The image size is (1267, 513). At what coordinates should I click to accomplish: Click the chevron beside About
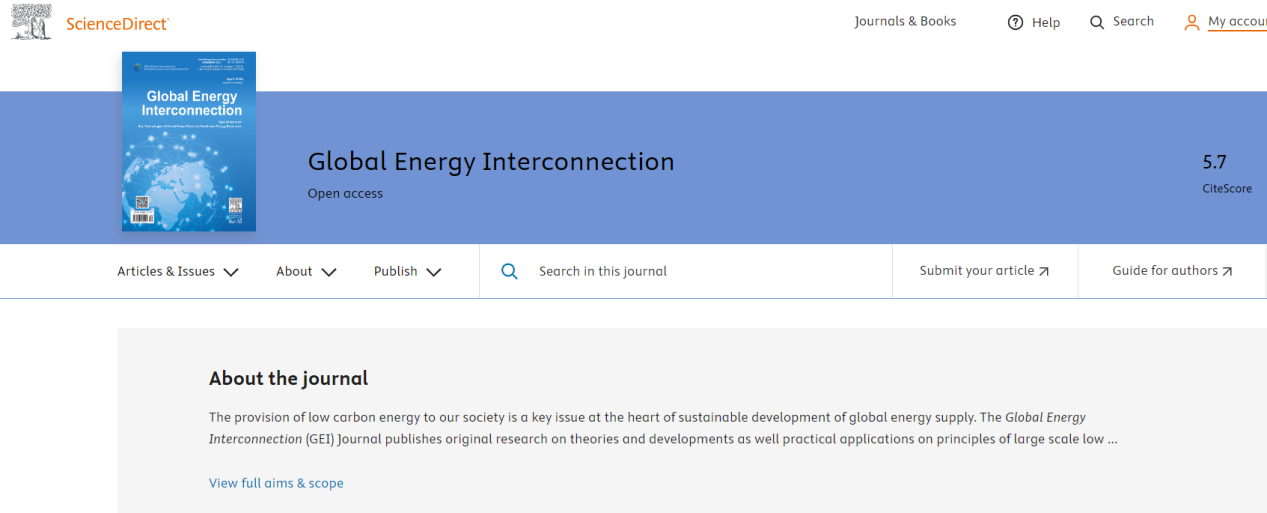[x=329, y=272]
